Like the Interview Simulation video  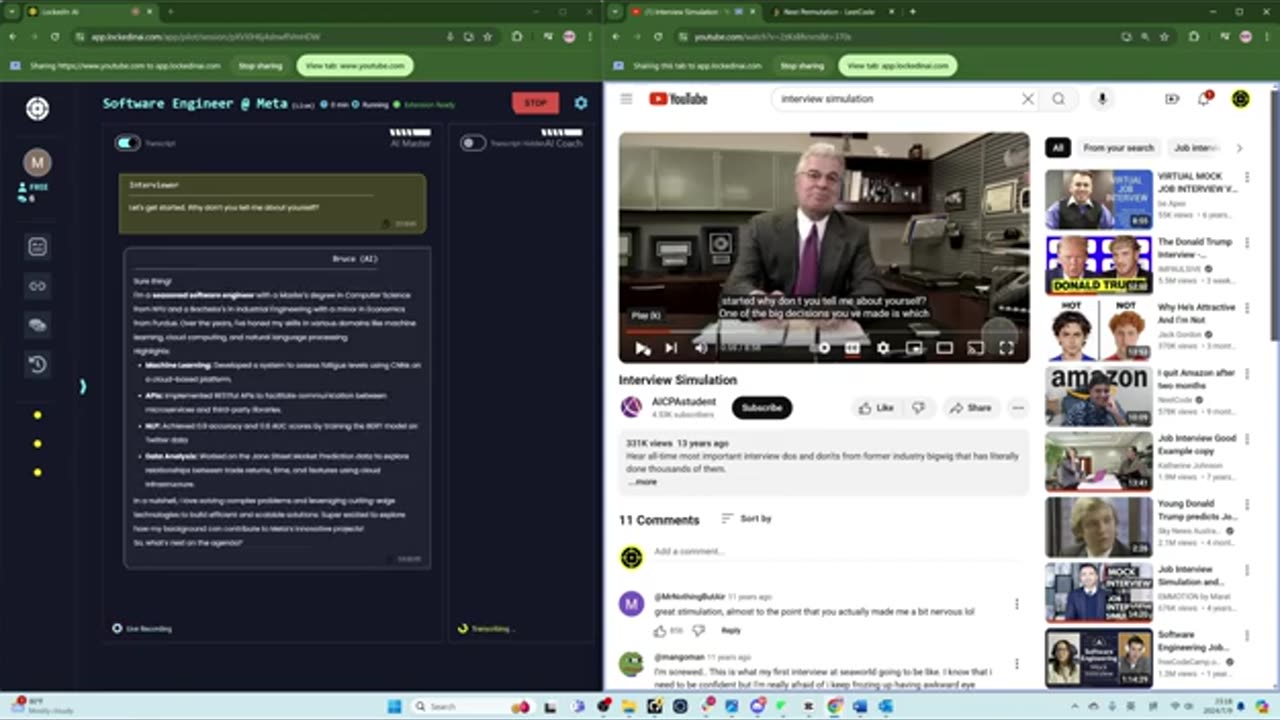[x=875, y=407]
